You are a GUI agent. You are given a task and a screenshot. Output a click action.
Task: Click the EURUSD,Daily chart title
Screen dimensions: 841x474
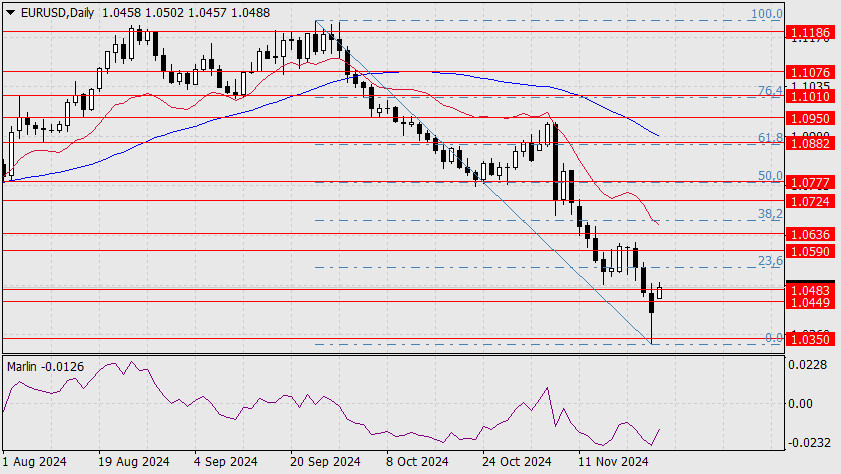click(x=57, y=12)
